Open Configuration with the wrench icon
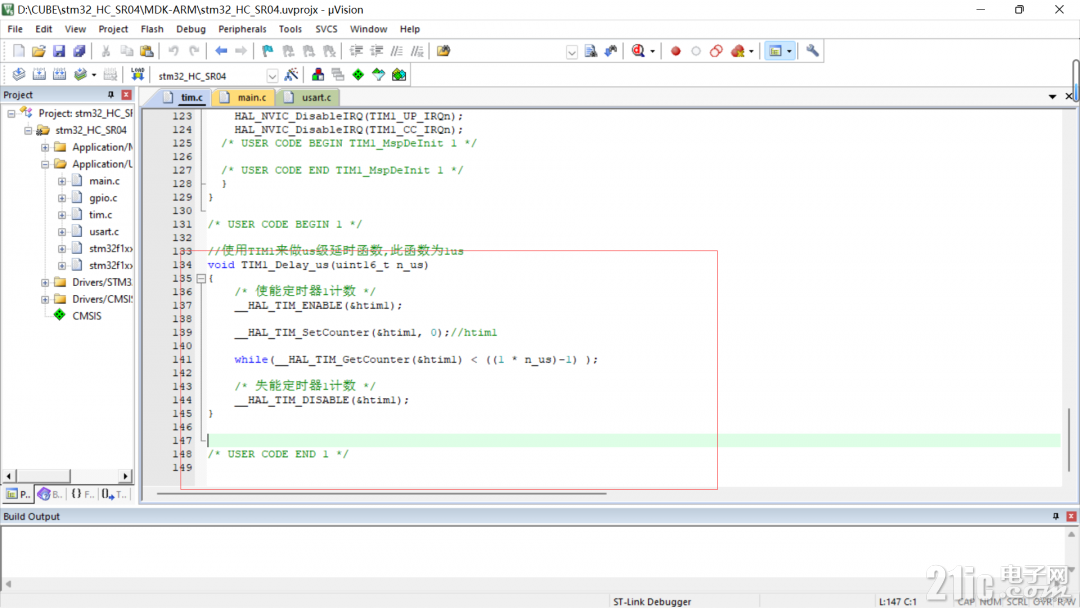 point(813,51)
